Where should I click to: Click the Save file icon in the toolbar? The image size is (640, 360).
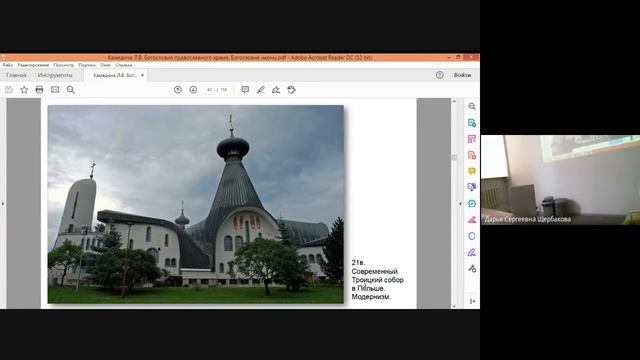tap(9, 90)
